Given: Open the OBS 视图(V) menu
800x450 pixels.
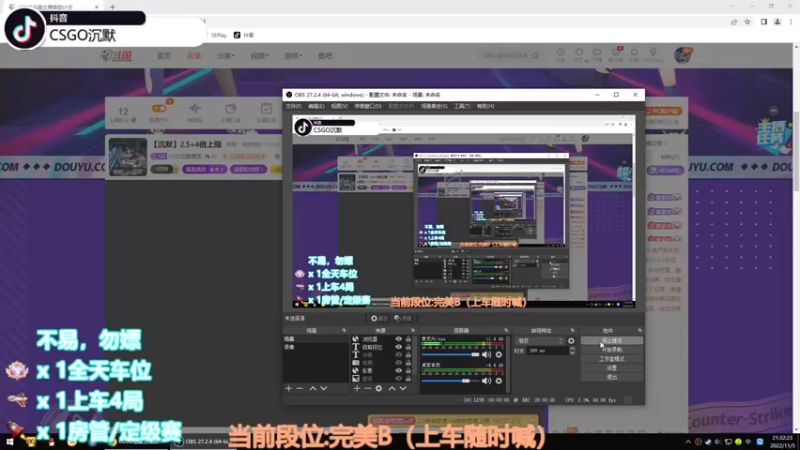Looking at the screenshot, I should coord(339,106).
